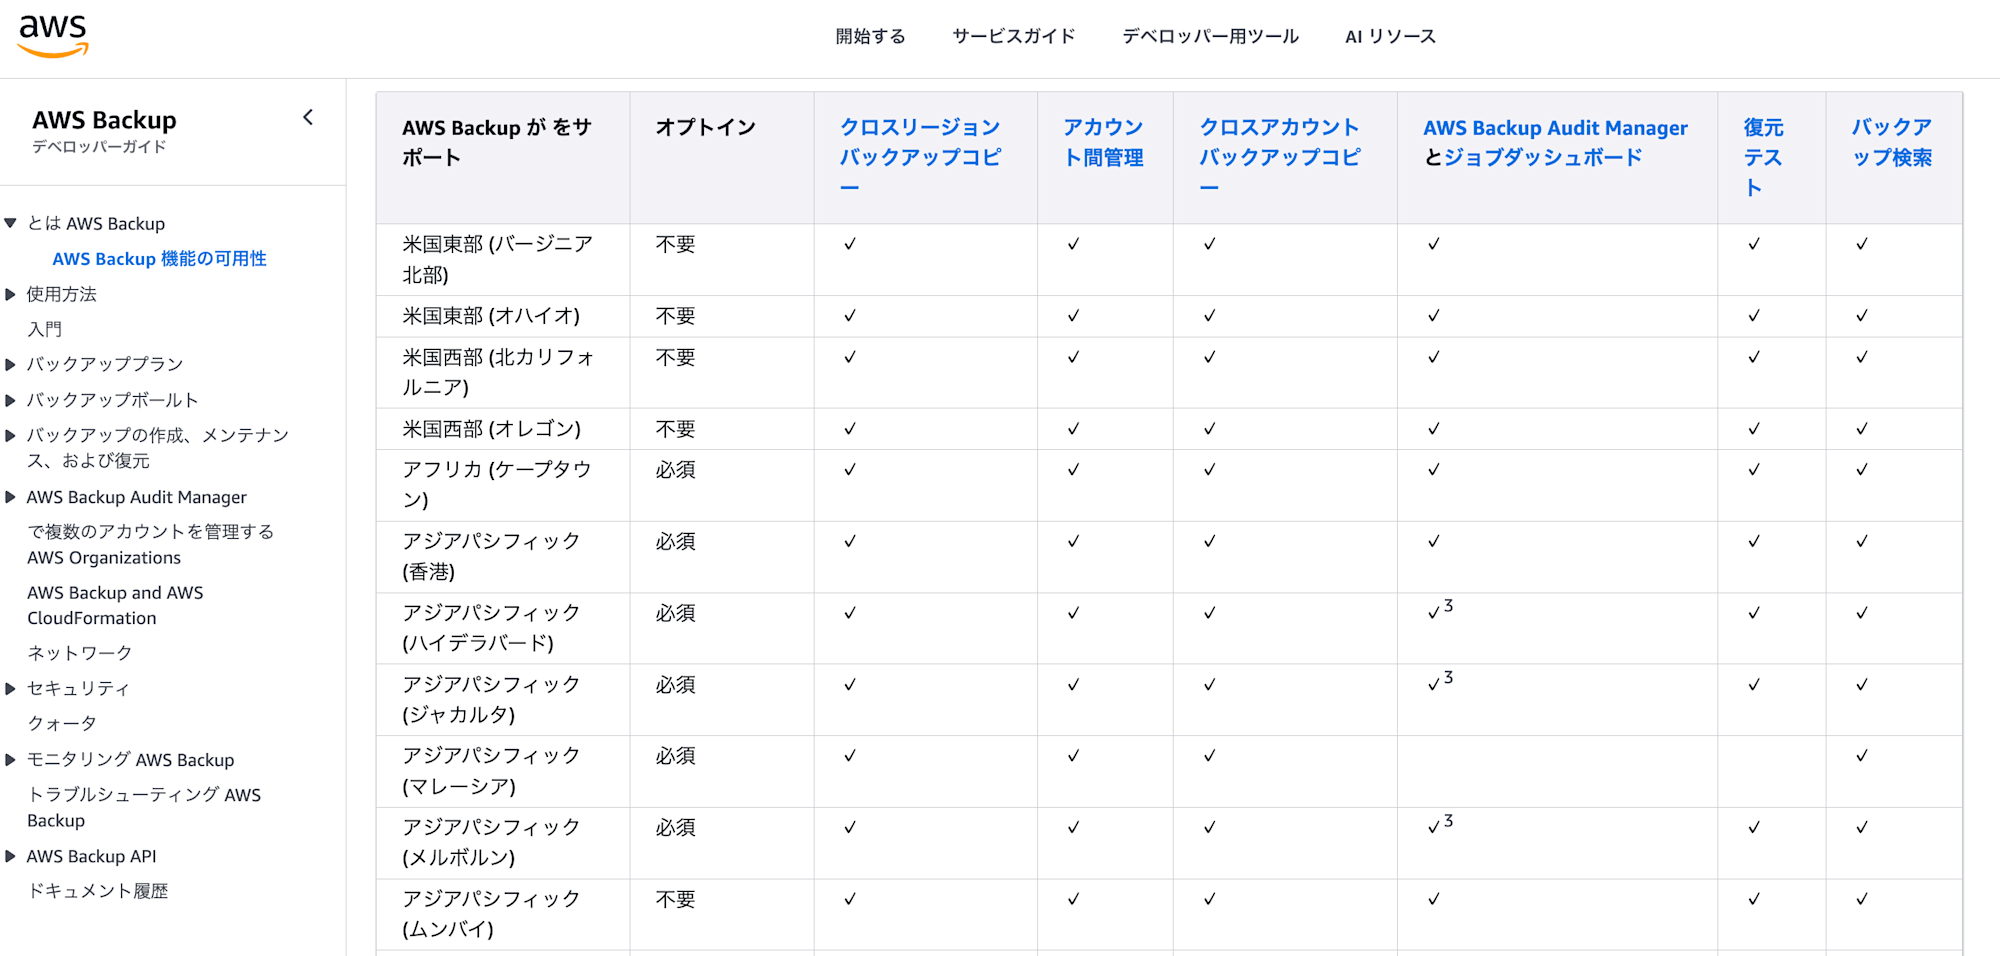Open the ドキュメント履歴 page
The height and width of the screenshot is (956, 2000).
click(97, 891)
